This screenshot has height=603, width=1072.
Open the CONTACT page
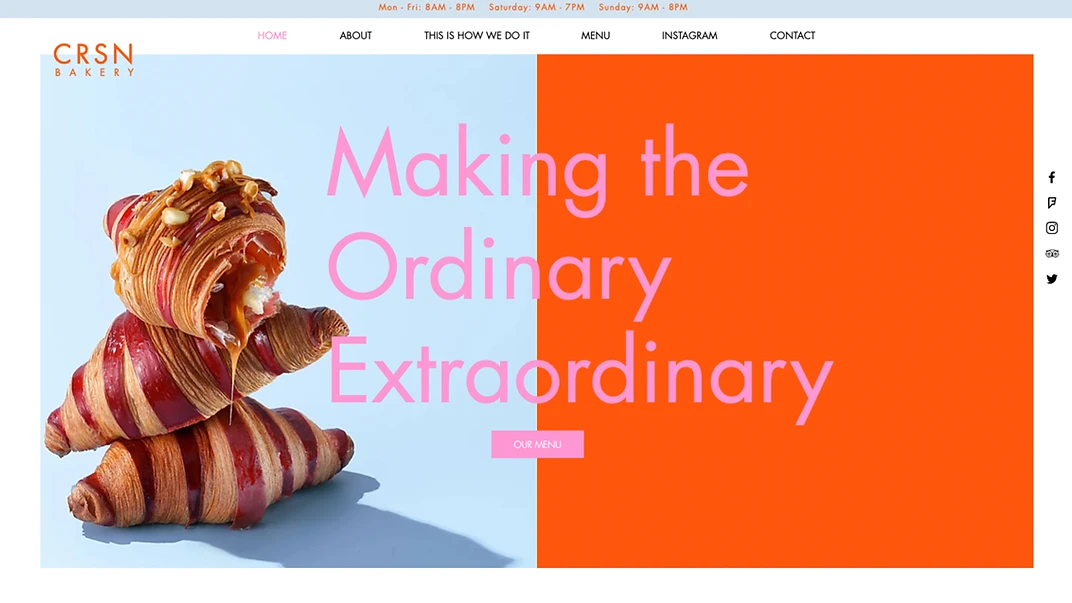792,36
